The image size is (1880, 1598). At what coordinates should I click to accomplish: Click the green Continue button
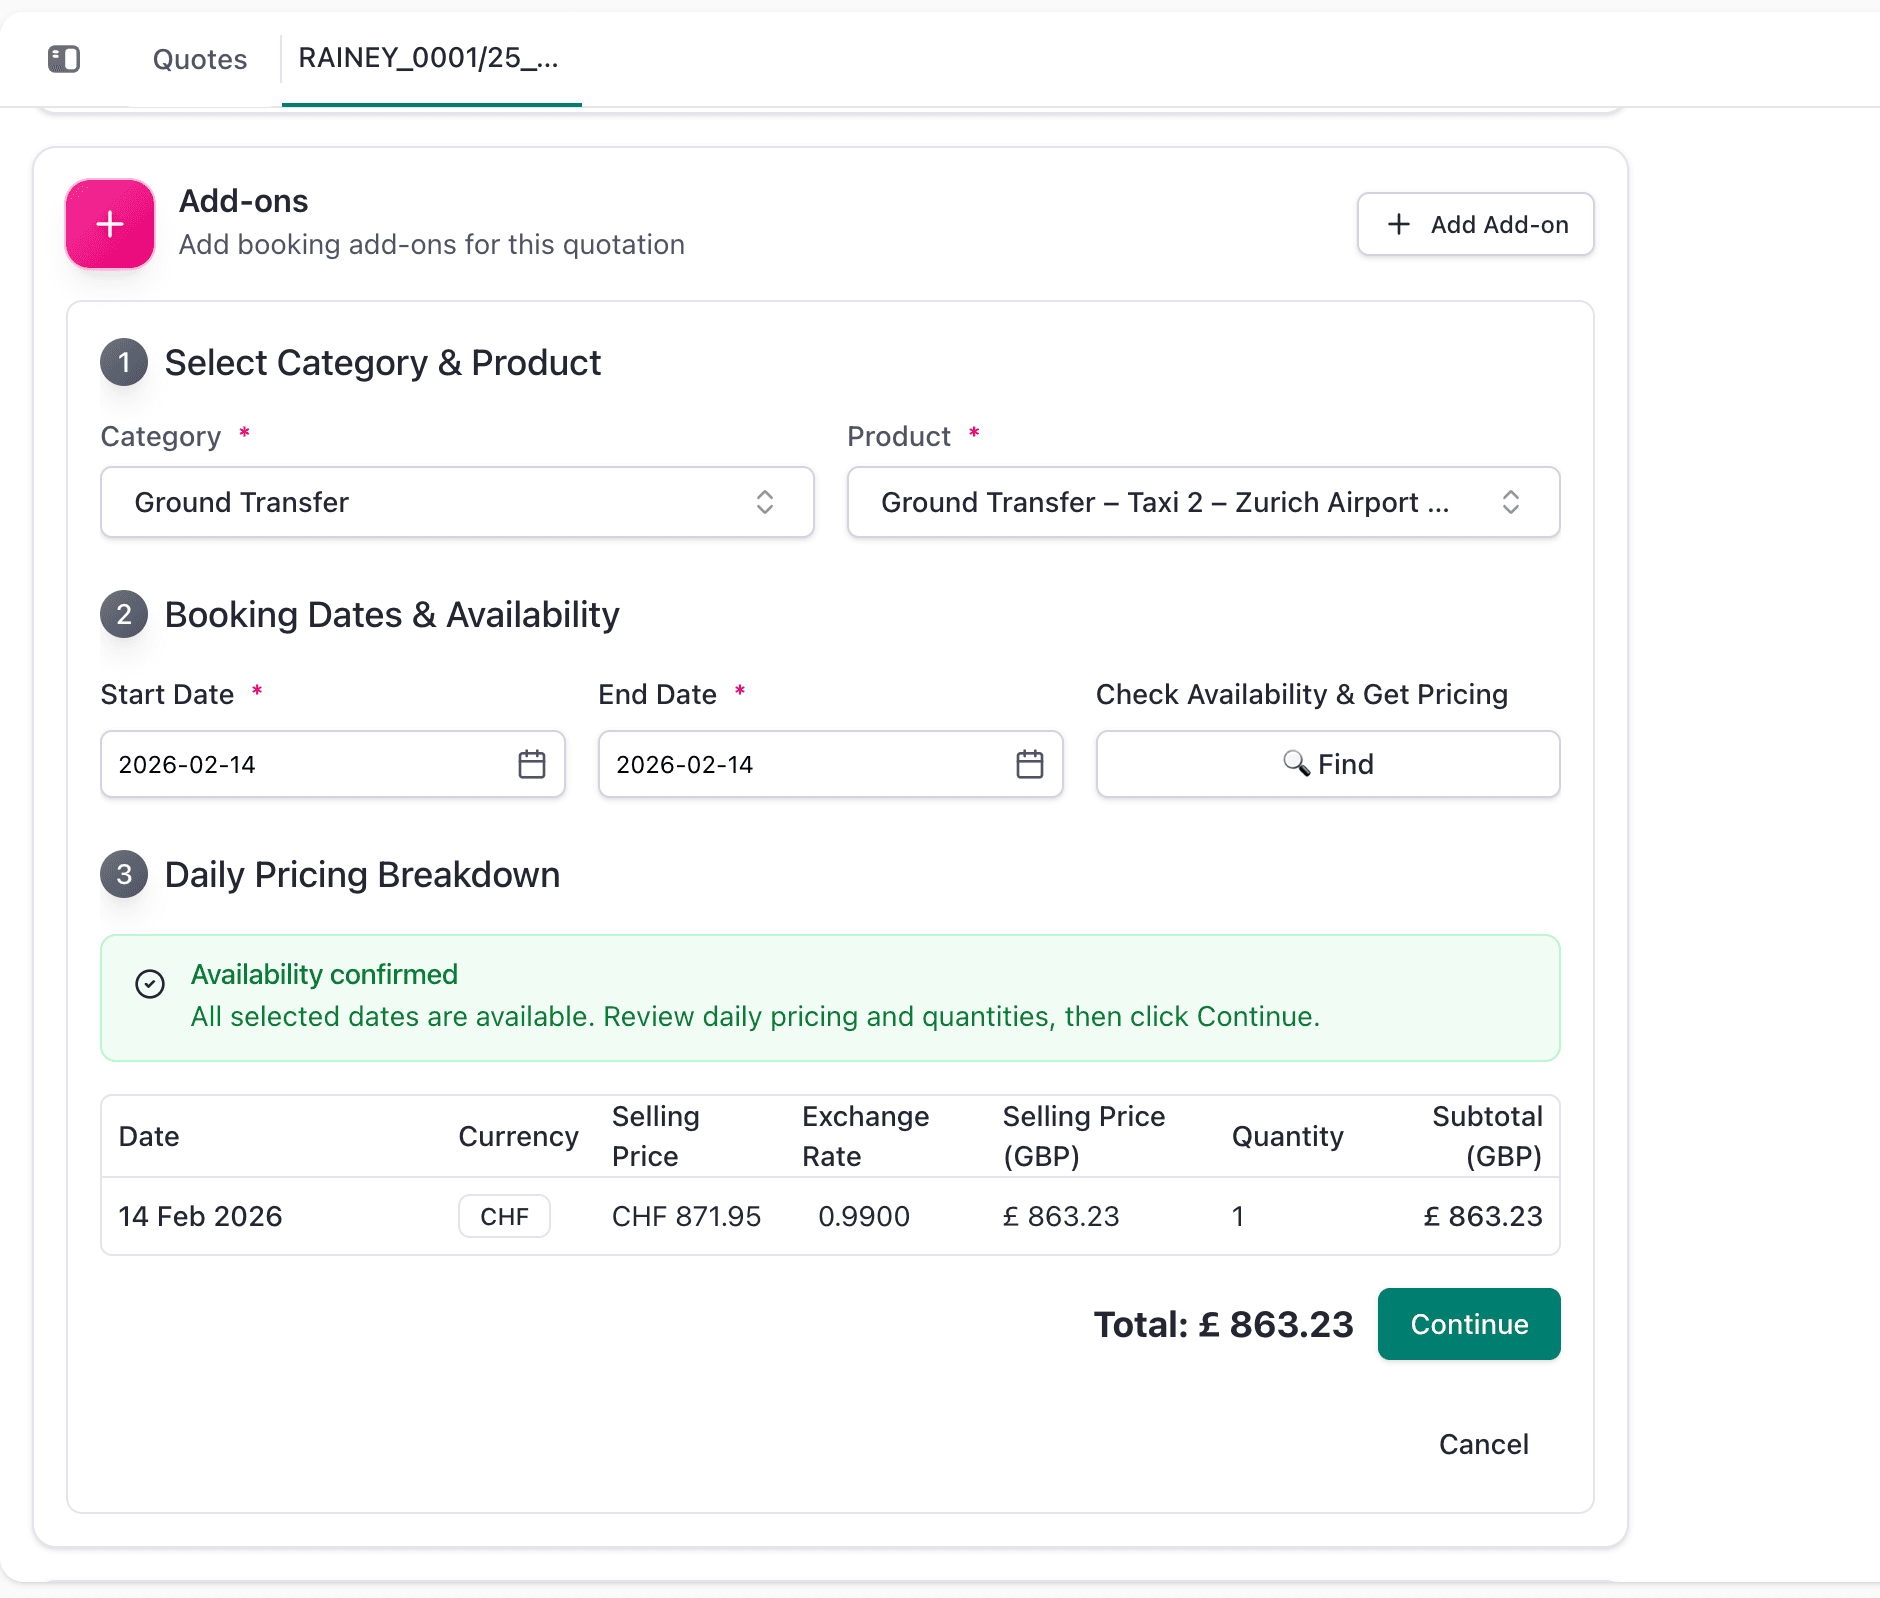click(x=1469, y=1324)
